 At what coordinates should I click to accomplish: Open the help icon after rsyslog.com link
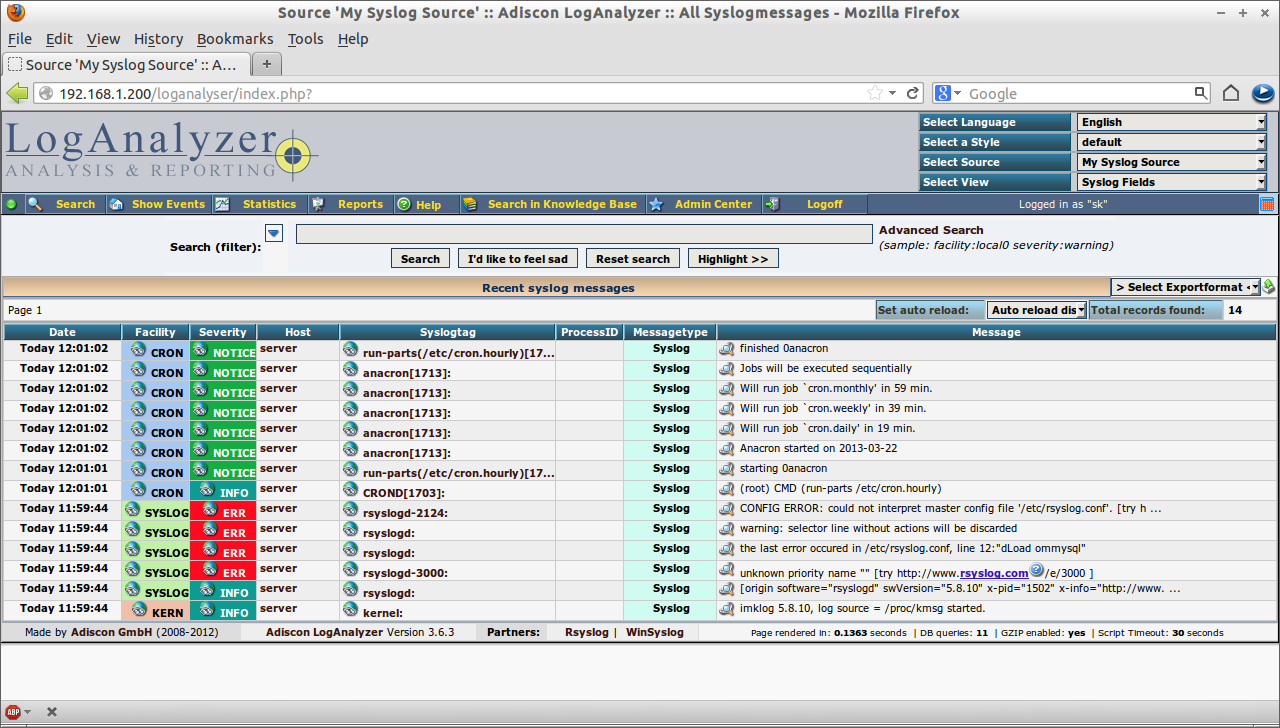(1037, 570)
